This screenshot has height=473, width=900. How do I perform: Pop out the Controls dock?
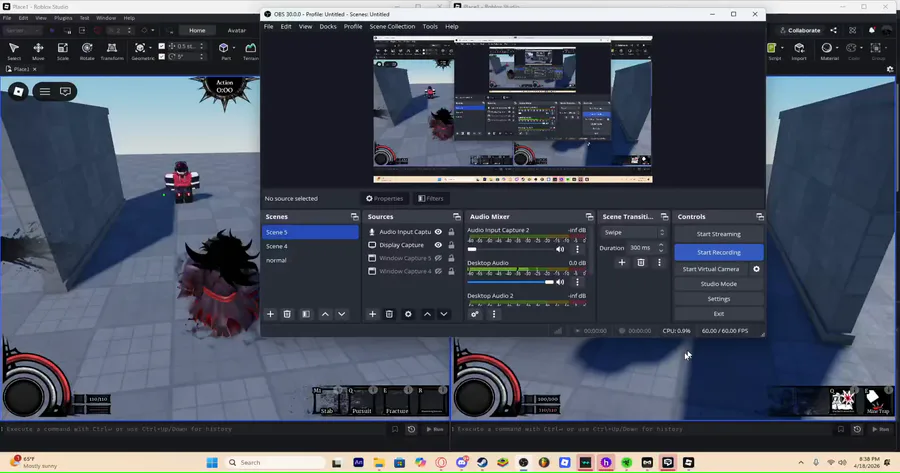(x=759, y=216)
